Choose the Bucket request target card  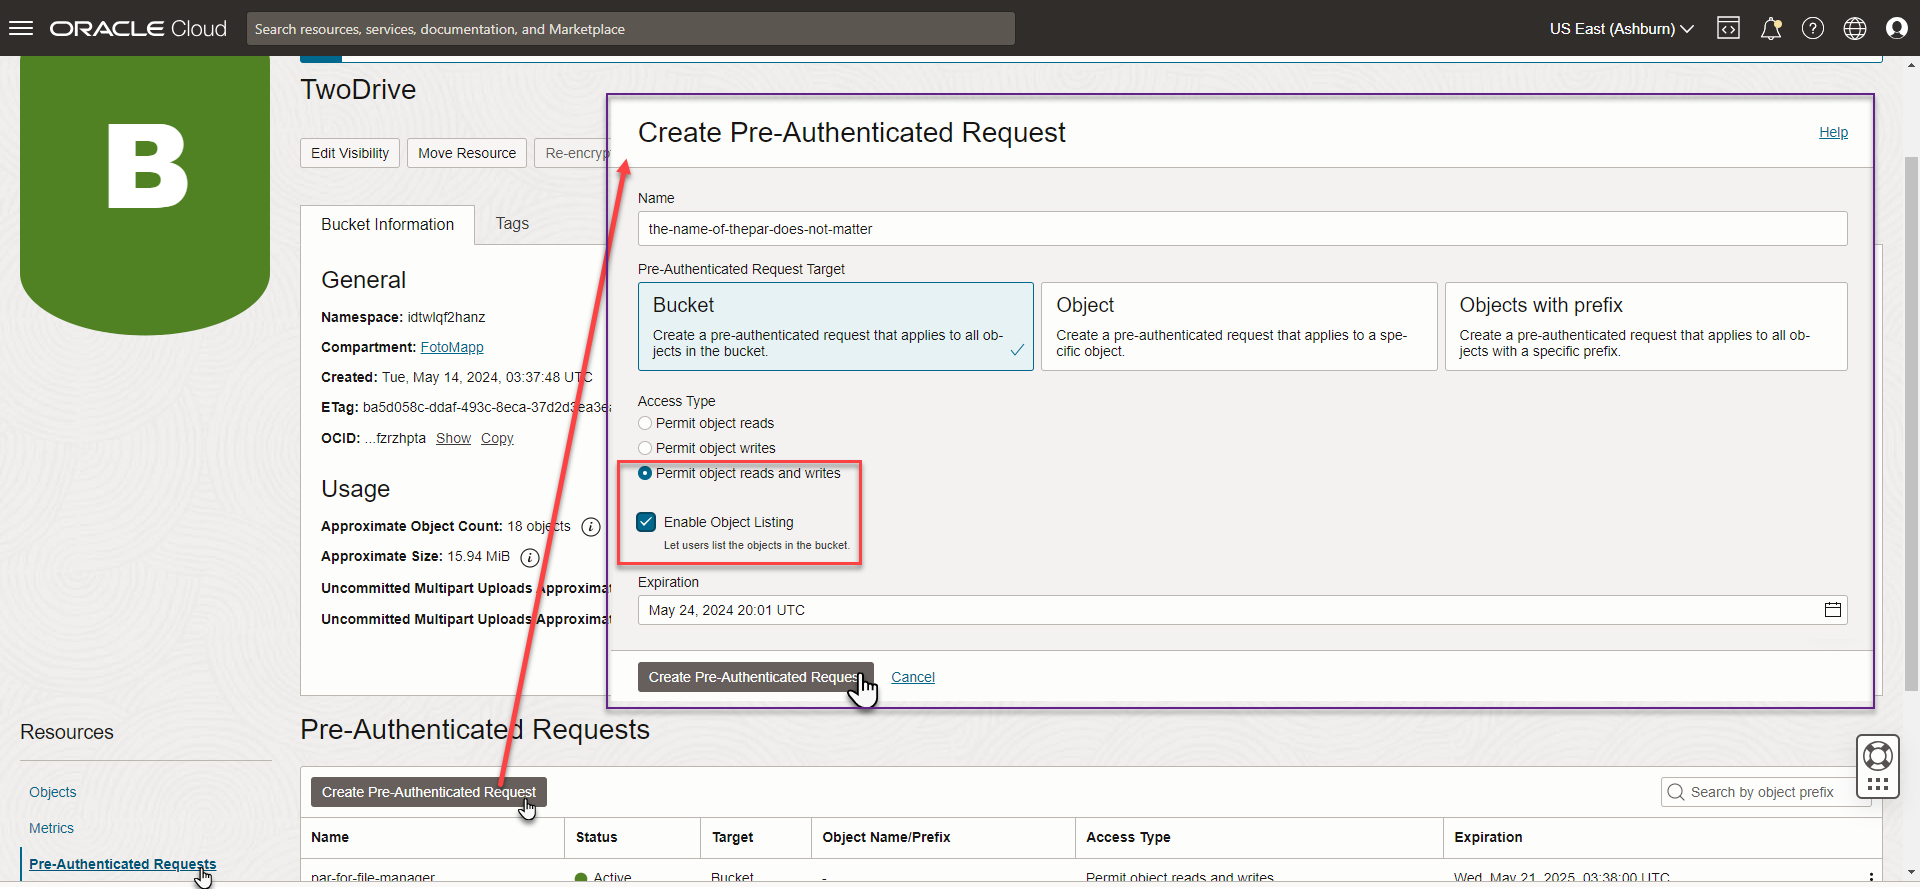point(836,327)
